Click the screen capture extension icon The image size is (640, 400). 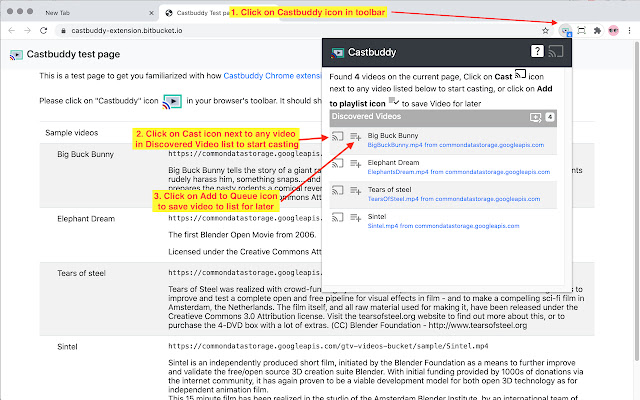tap(582, 31)
